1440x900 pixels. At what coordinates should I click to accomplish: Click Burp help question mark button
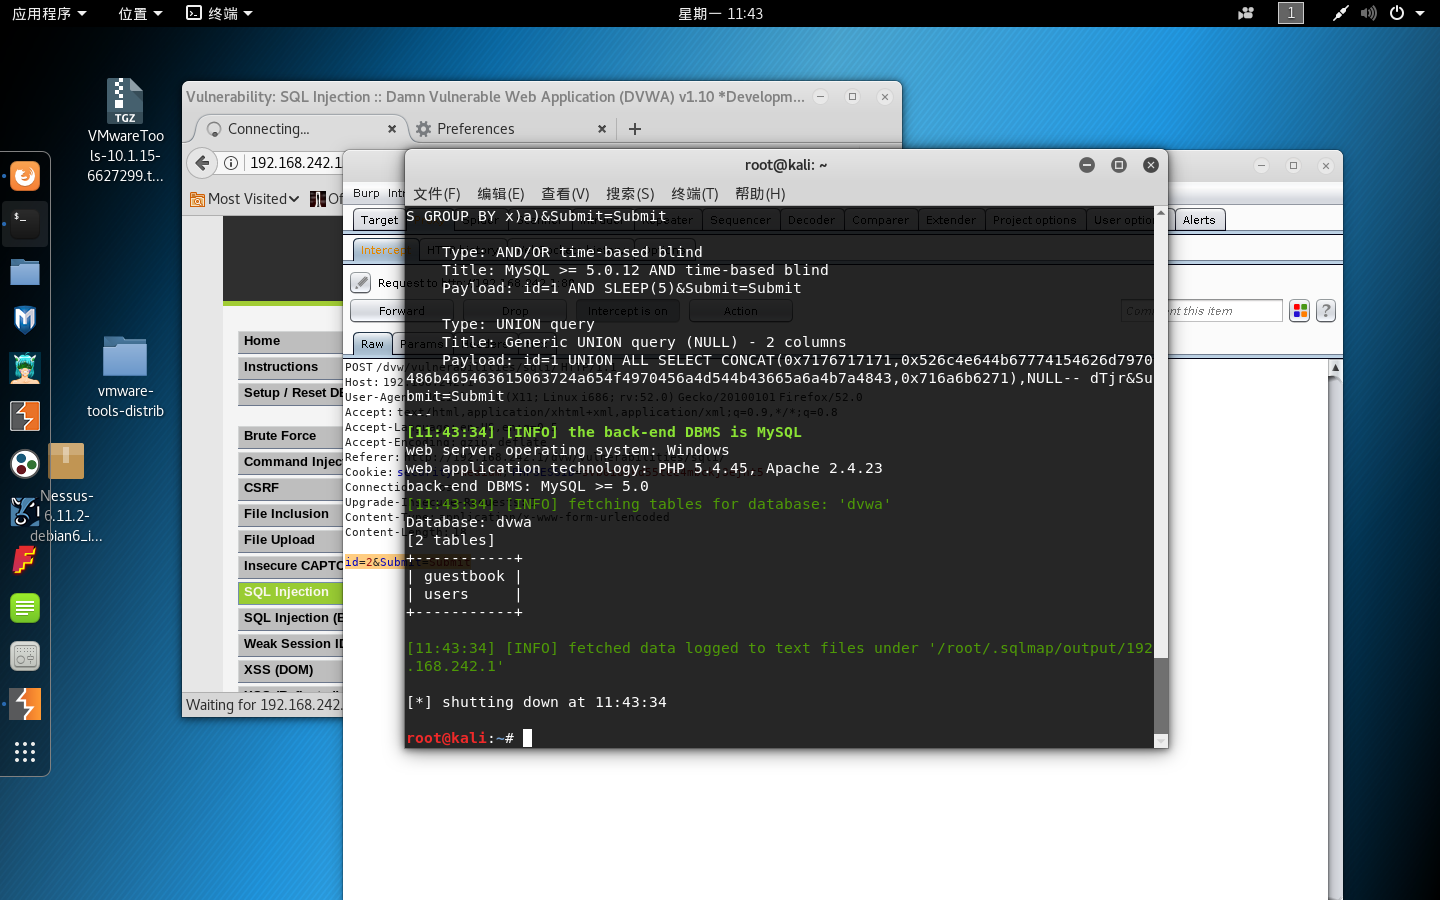point(1326,311)
